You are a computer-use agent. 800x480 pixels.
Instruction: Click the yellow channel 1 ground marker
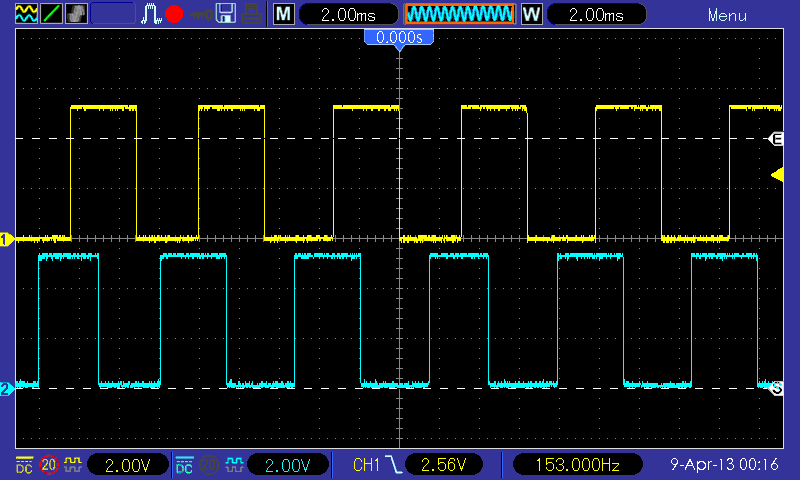[6, 239]
